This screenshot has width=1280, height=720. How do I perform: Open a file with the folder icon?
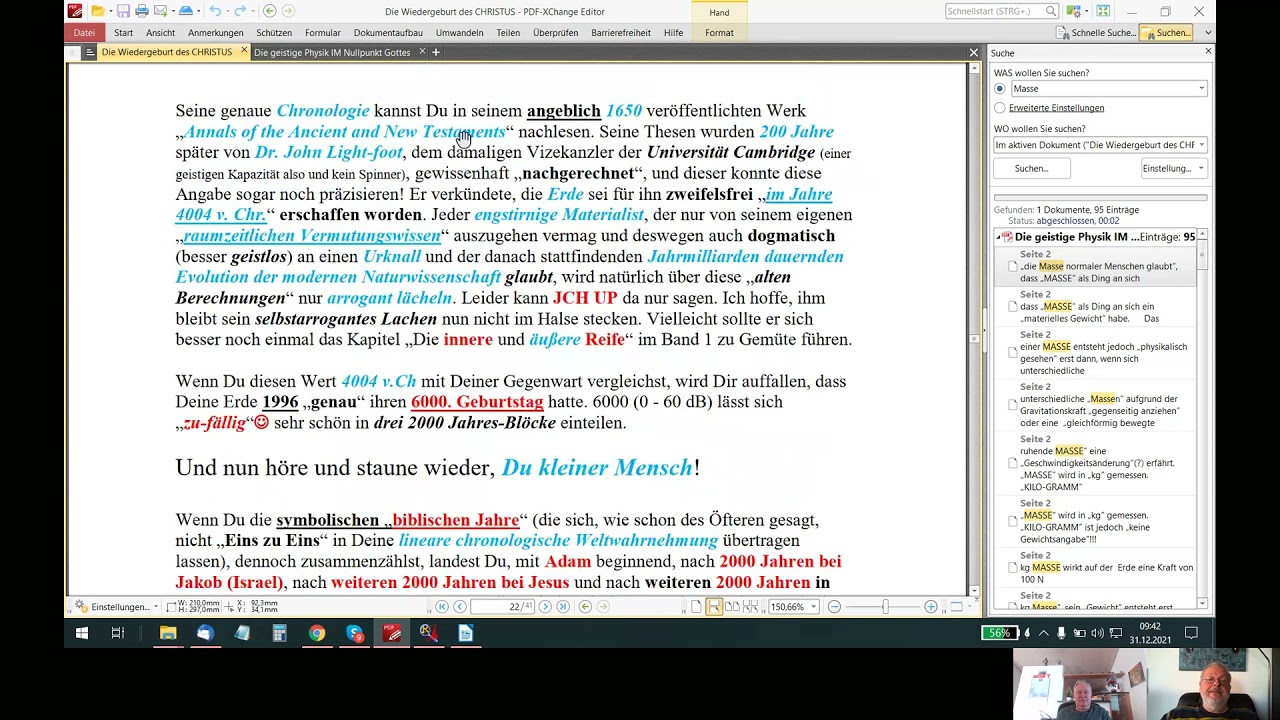pyautogui.click(x=98, y=11)
